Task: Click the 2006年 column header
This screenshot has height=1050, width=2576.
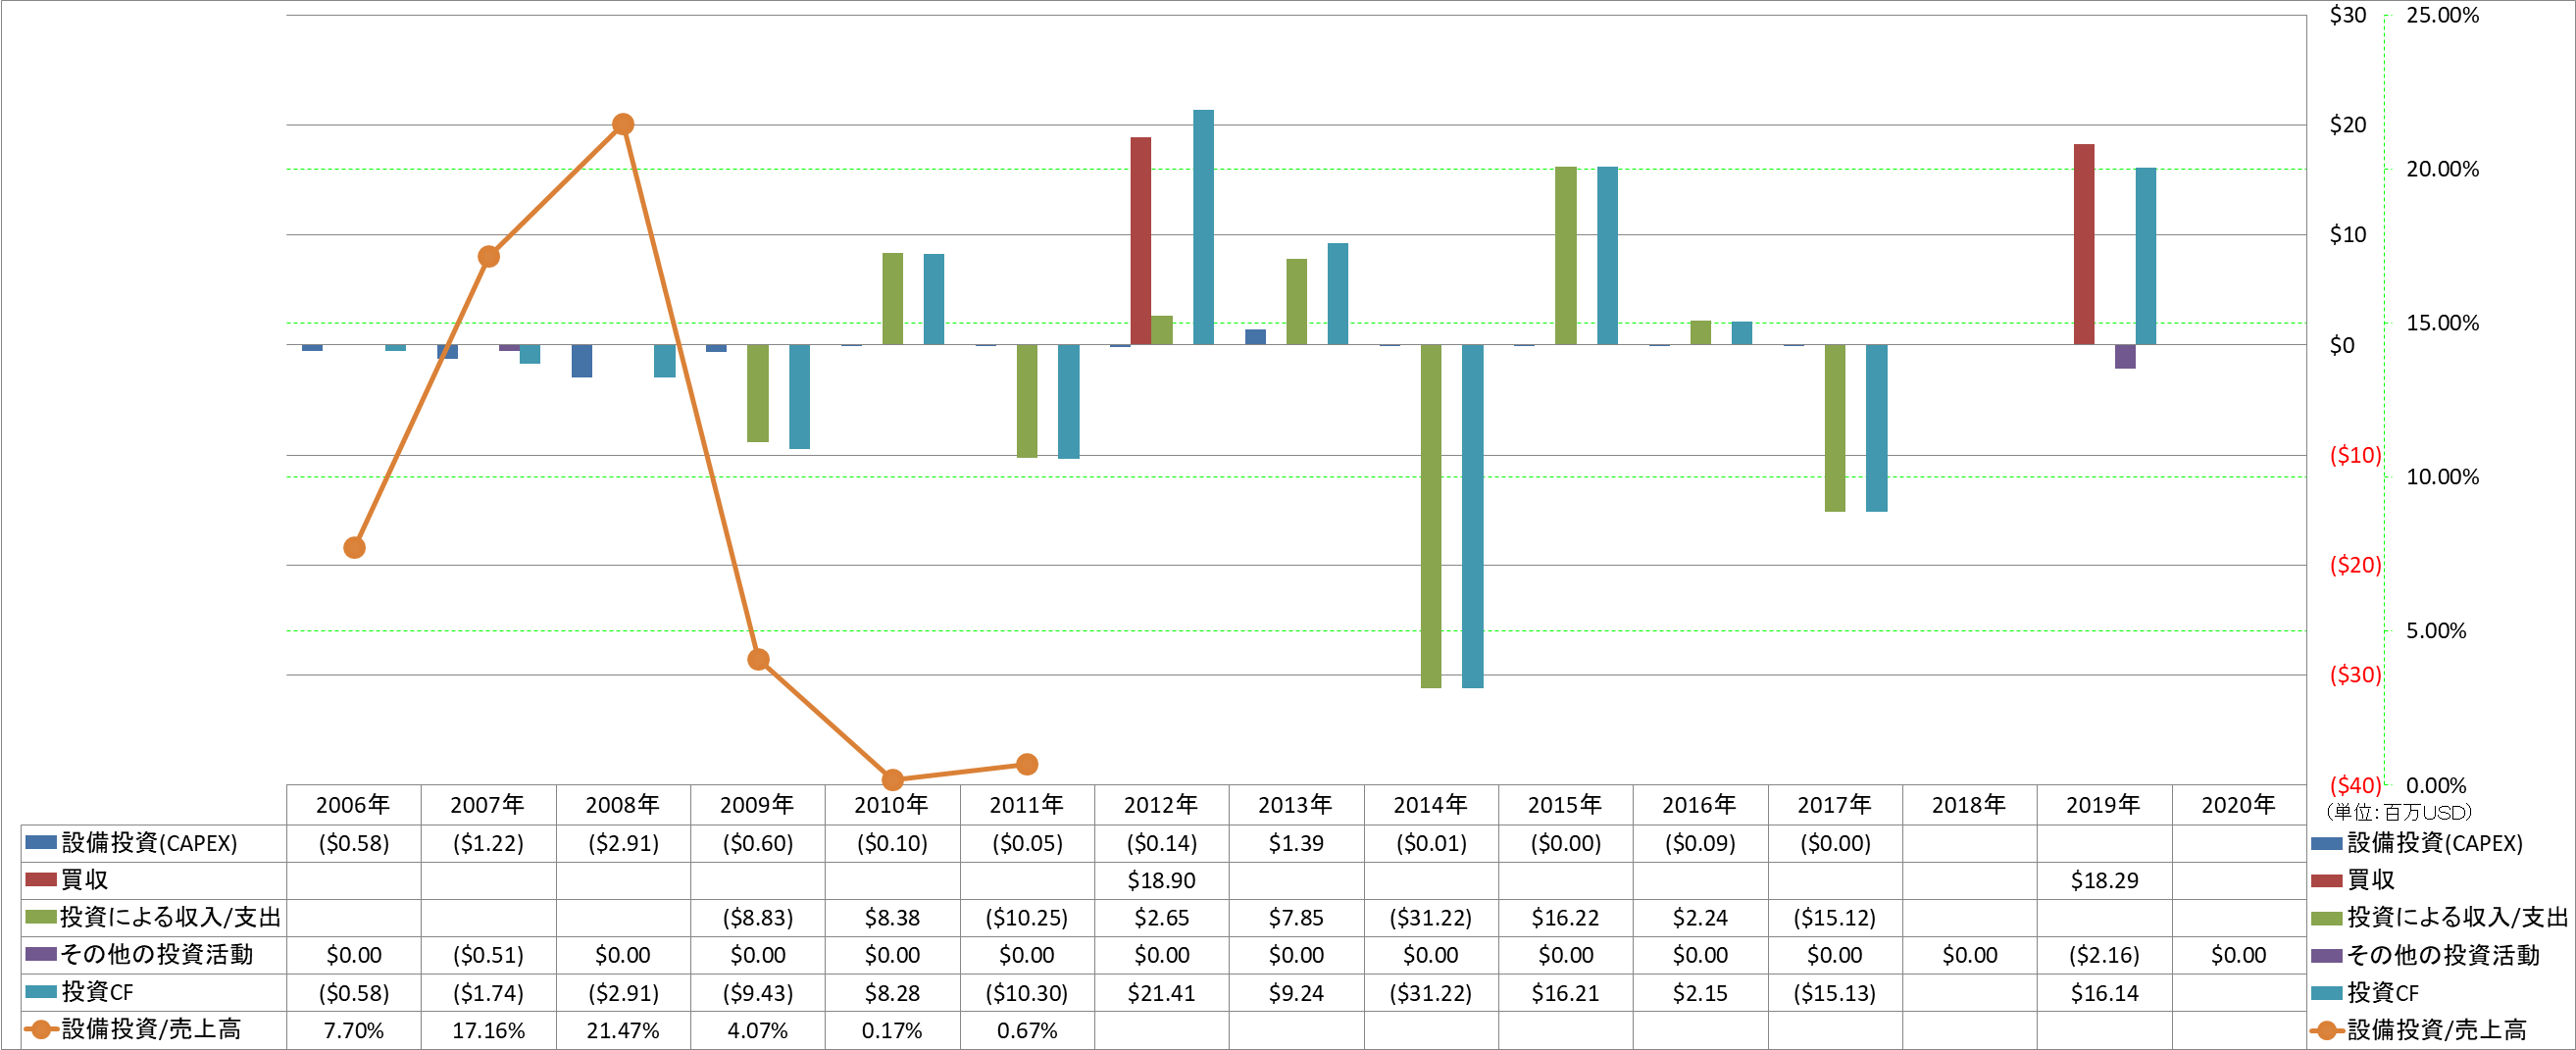Action: click(353, 805)
